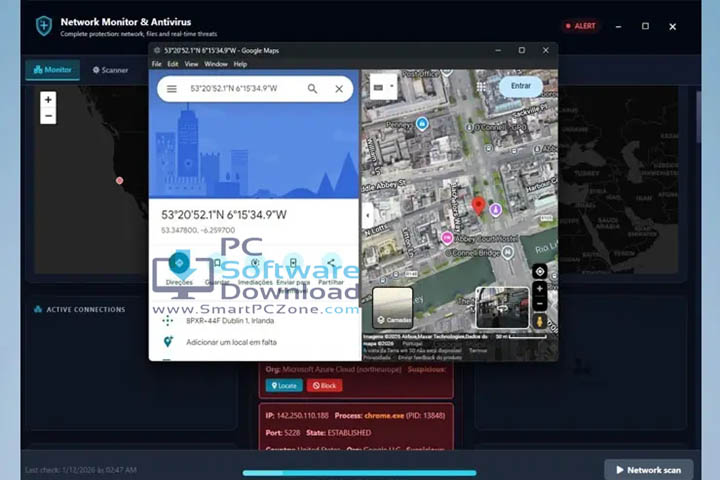Maximize the Google Maps window
Viewport: 720px width, 480px height.
coord(522,51)
